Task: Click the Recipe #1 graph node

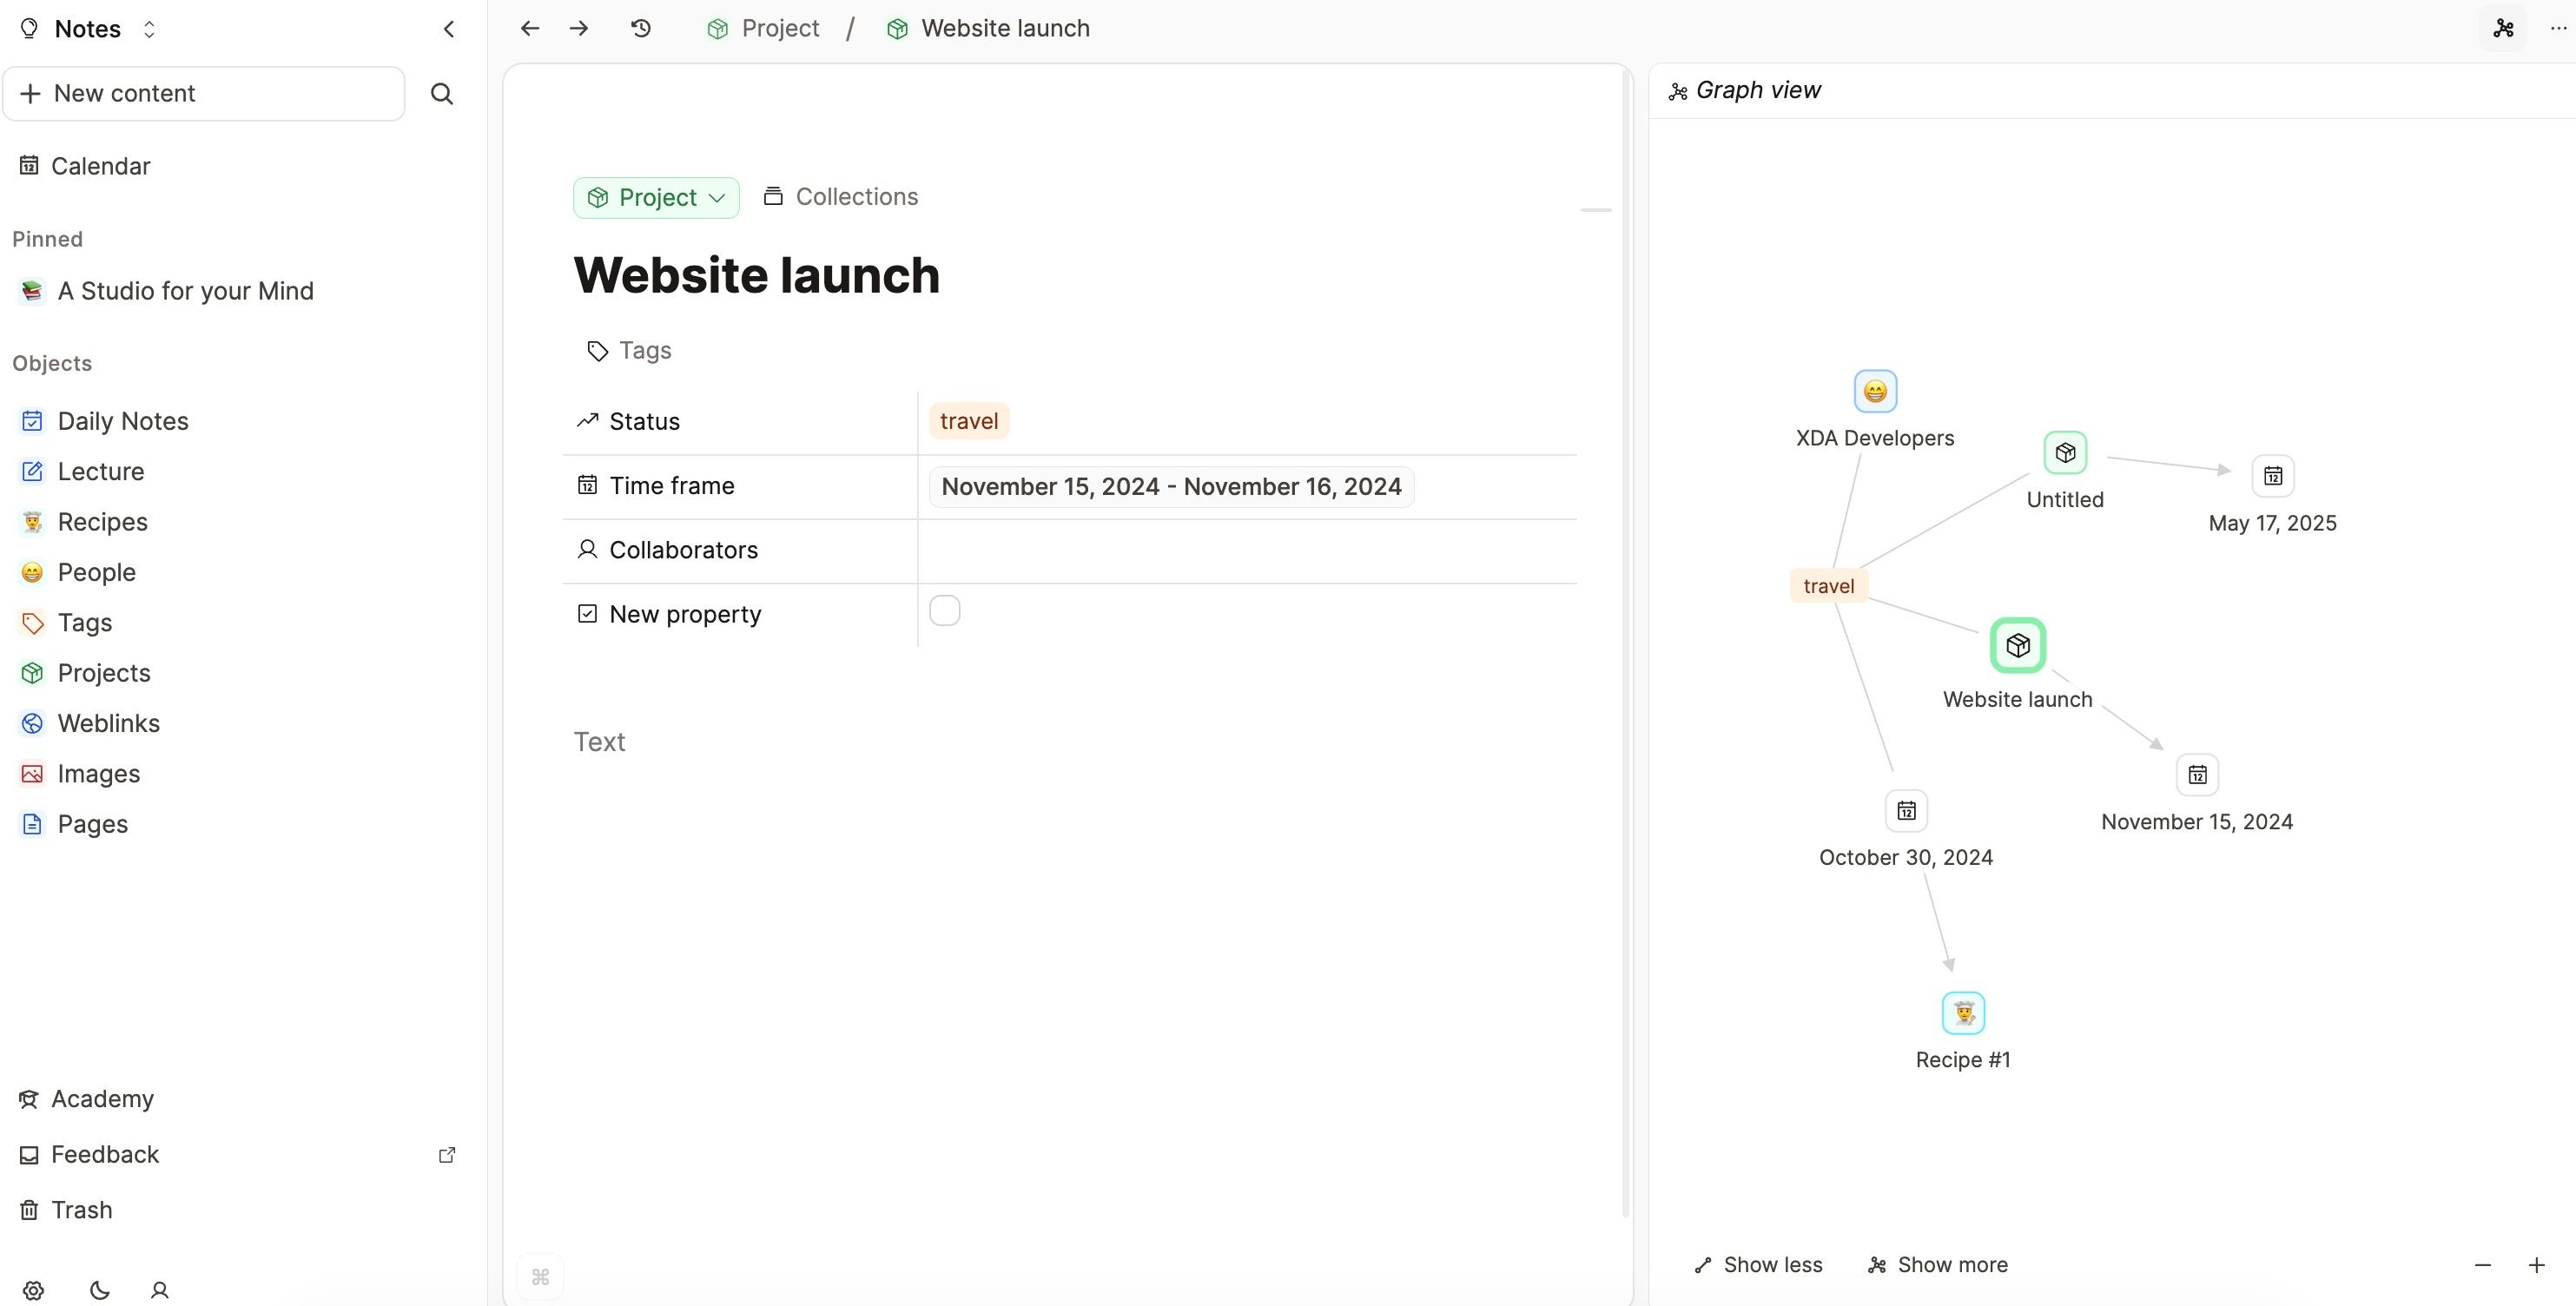Action: 1962,1013
